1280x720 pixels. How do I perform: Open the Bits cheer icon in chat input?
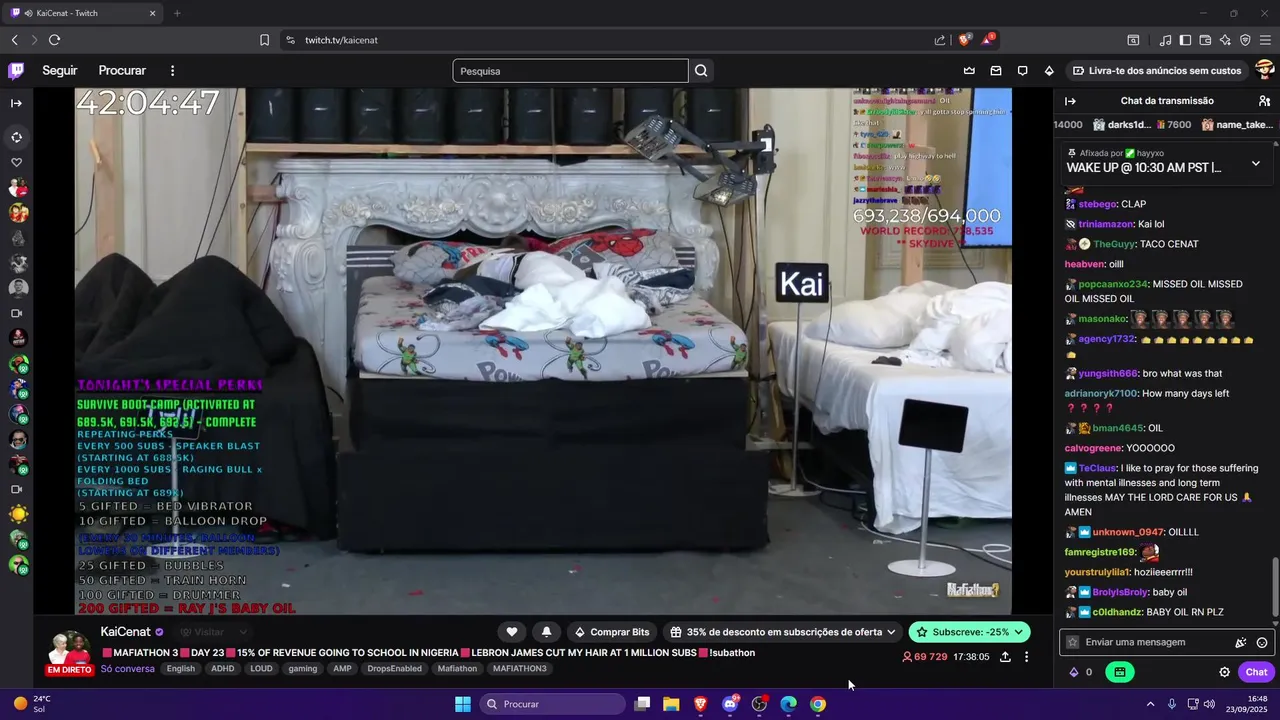[1241, 643]
